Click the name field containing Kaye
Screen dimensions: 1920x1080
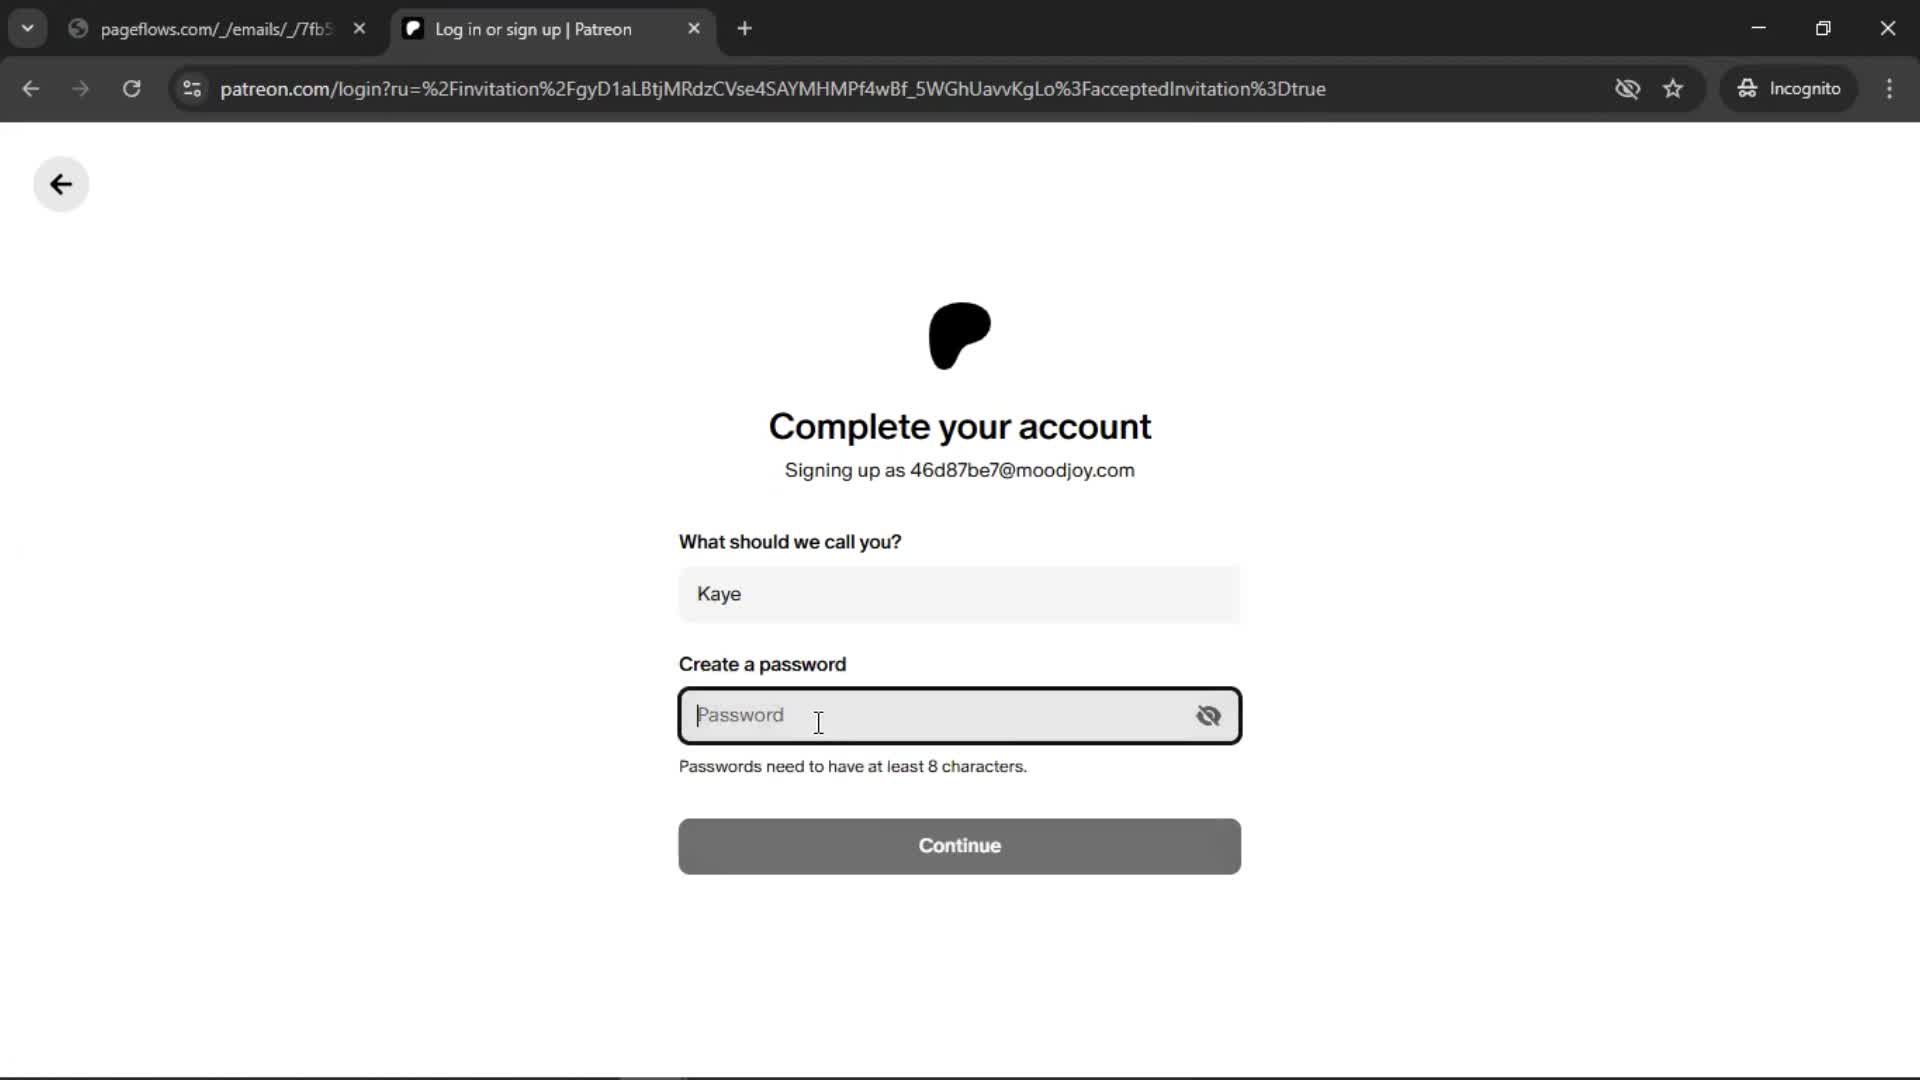point(960,594)
